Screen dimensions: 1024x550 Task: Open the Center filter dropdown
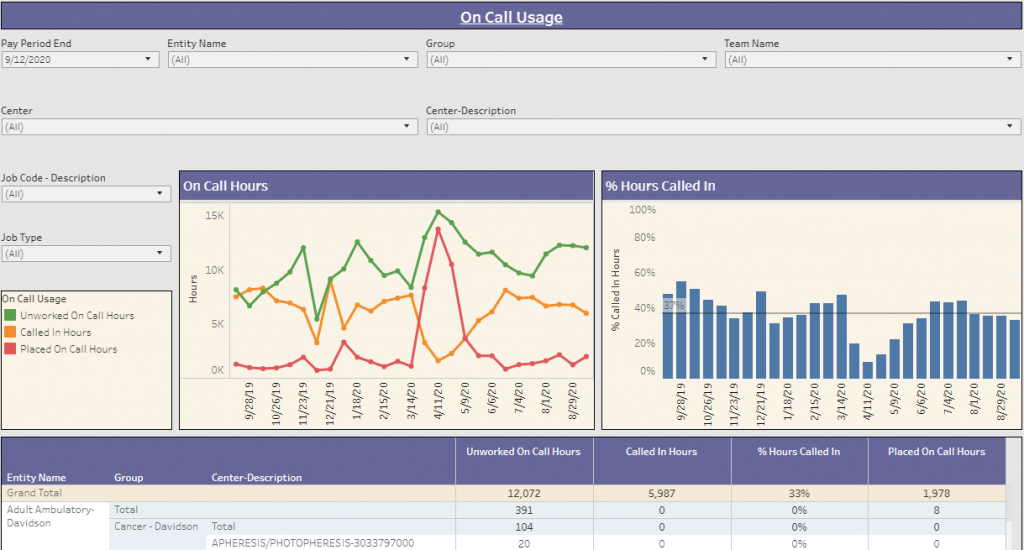point(209,127)
